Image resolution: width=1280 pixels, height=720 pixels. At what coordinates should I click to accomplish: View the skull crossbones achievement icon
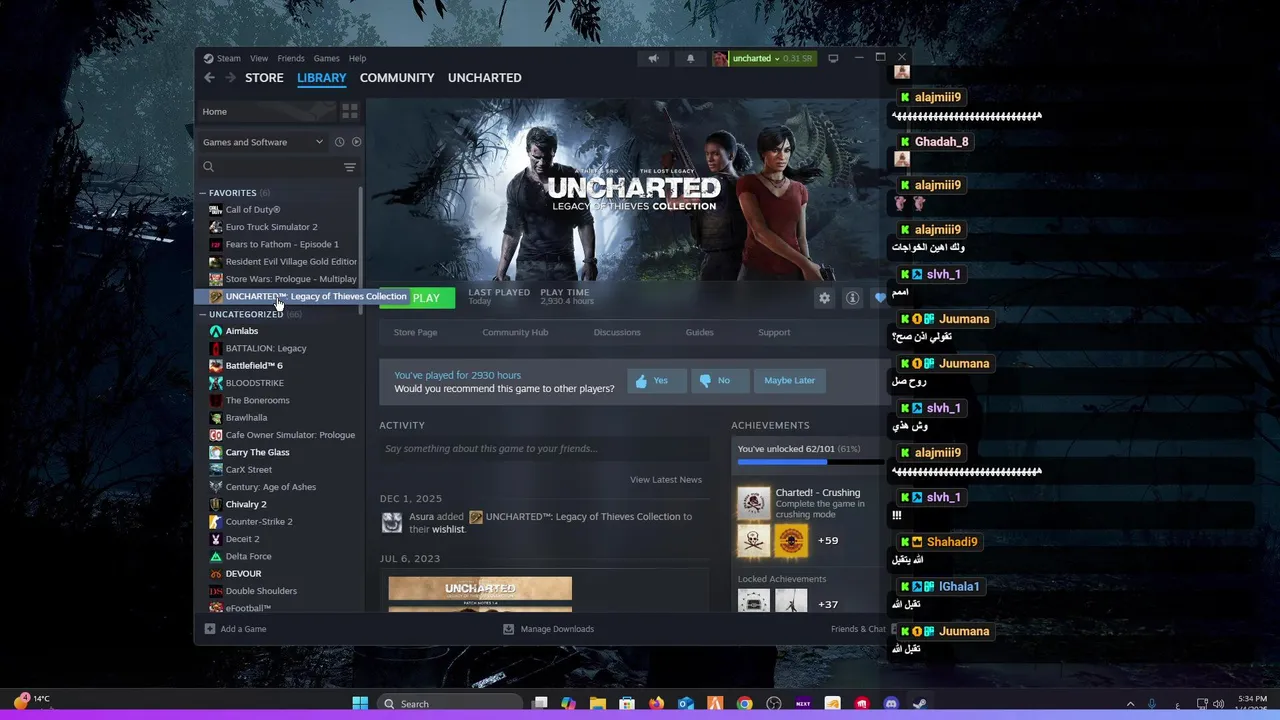[x=754, y=541]
